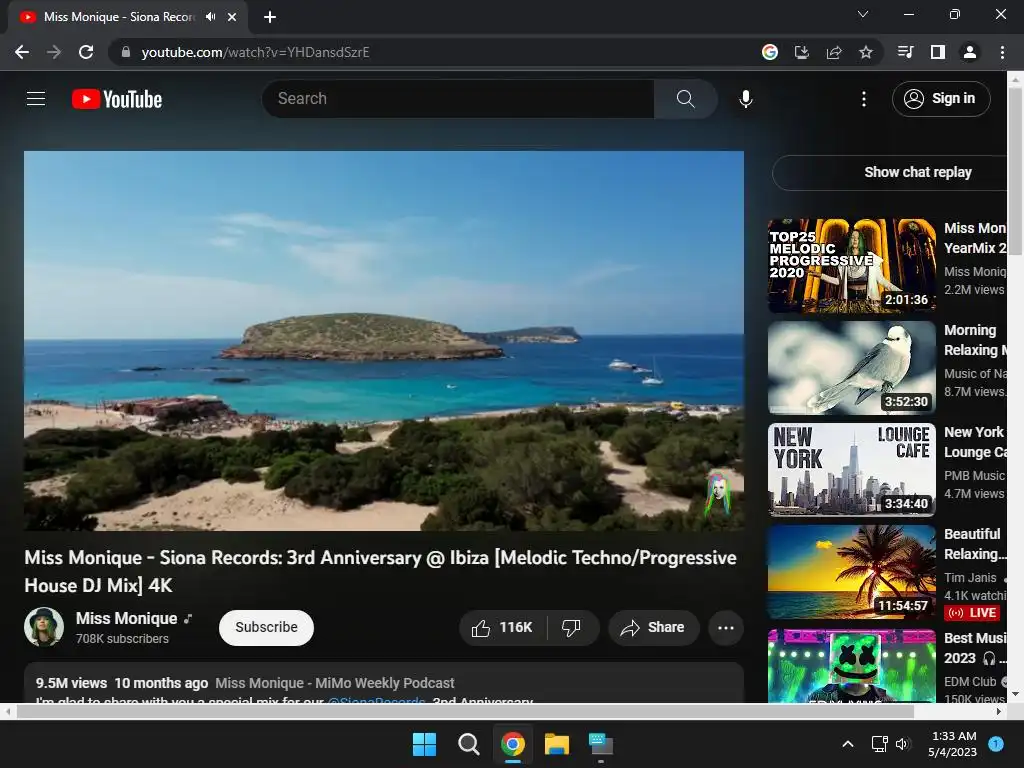Open volume control in system tray

[x=902, y=744]
